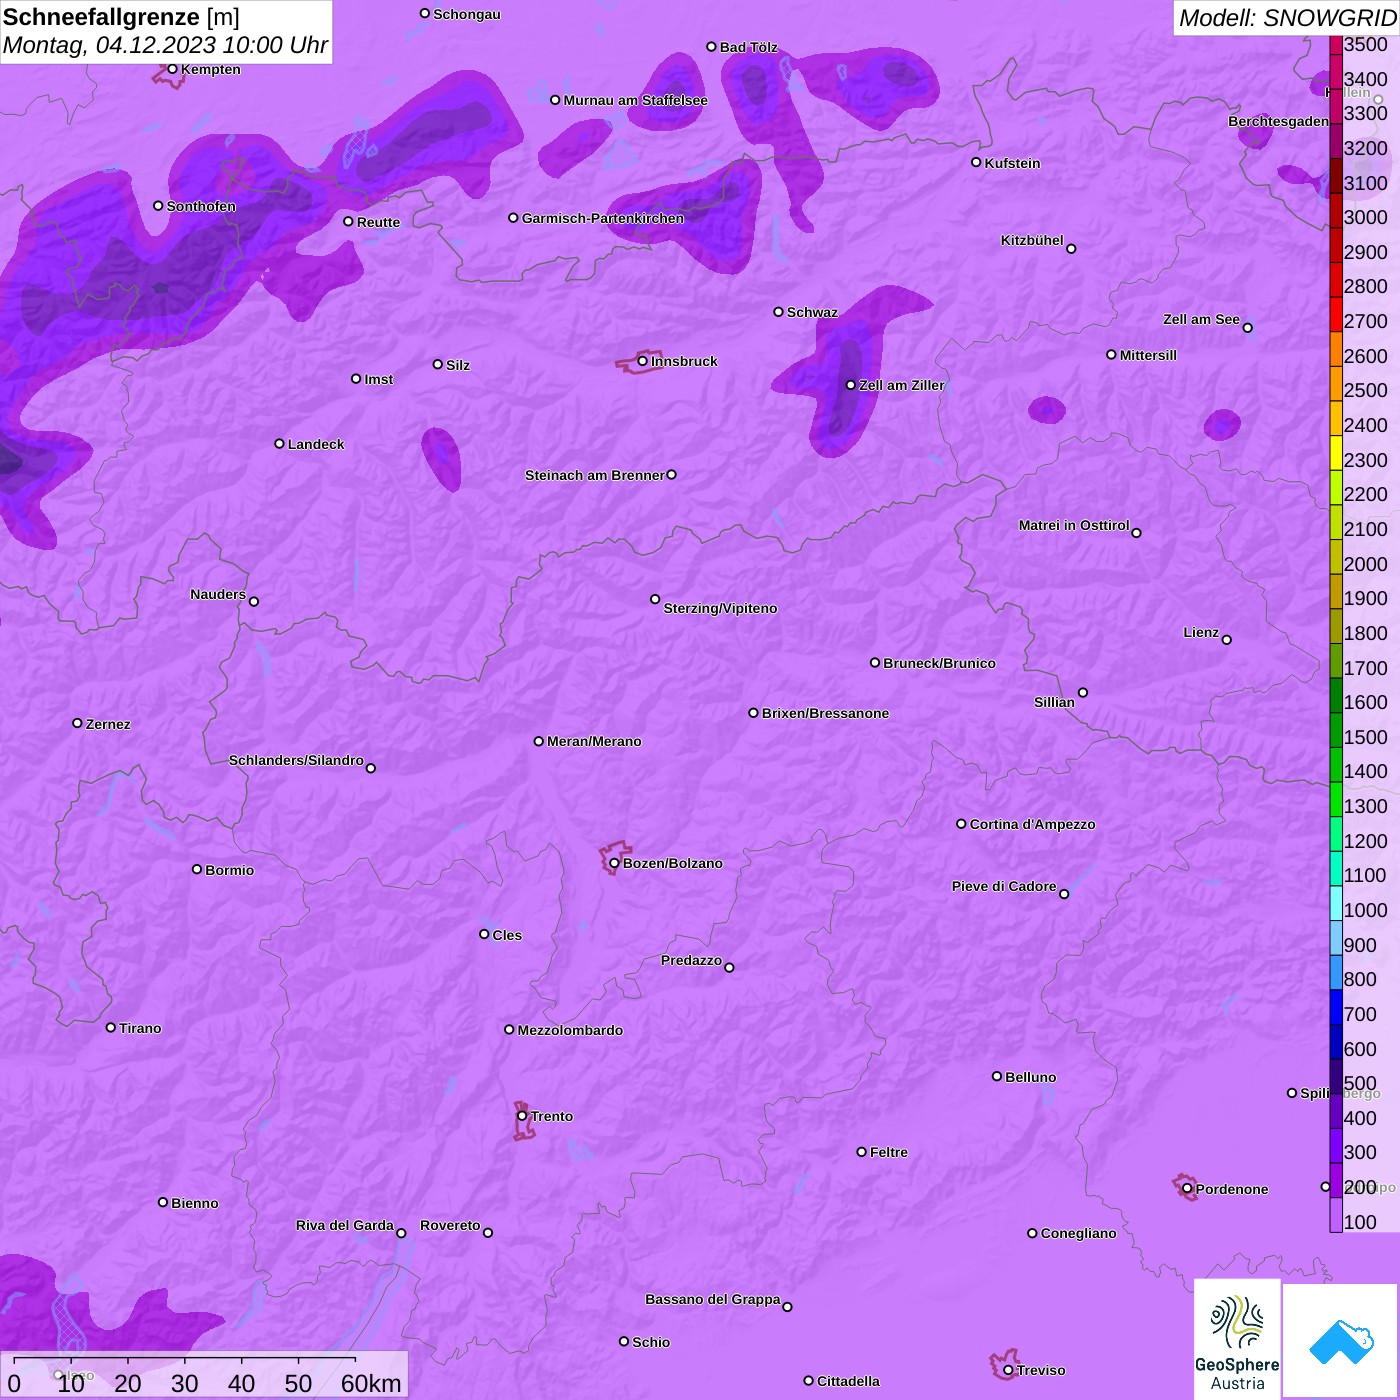Image resolution: width=1400 pixels, height=1400 pixels.
Task: Click the 2000 legend value label
Action: coord(1365,564)
